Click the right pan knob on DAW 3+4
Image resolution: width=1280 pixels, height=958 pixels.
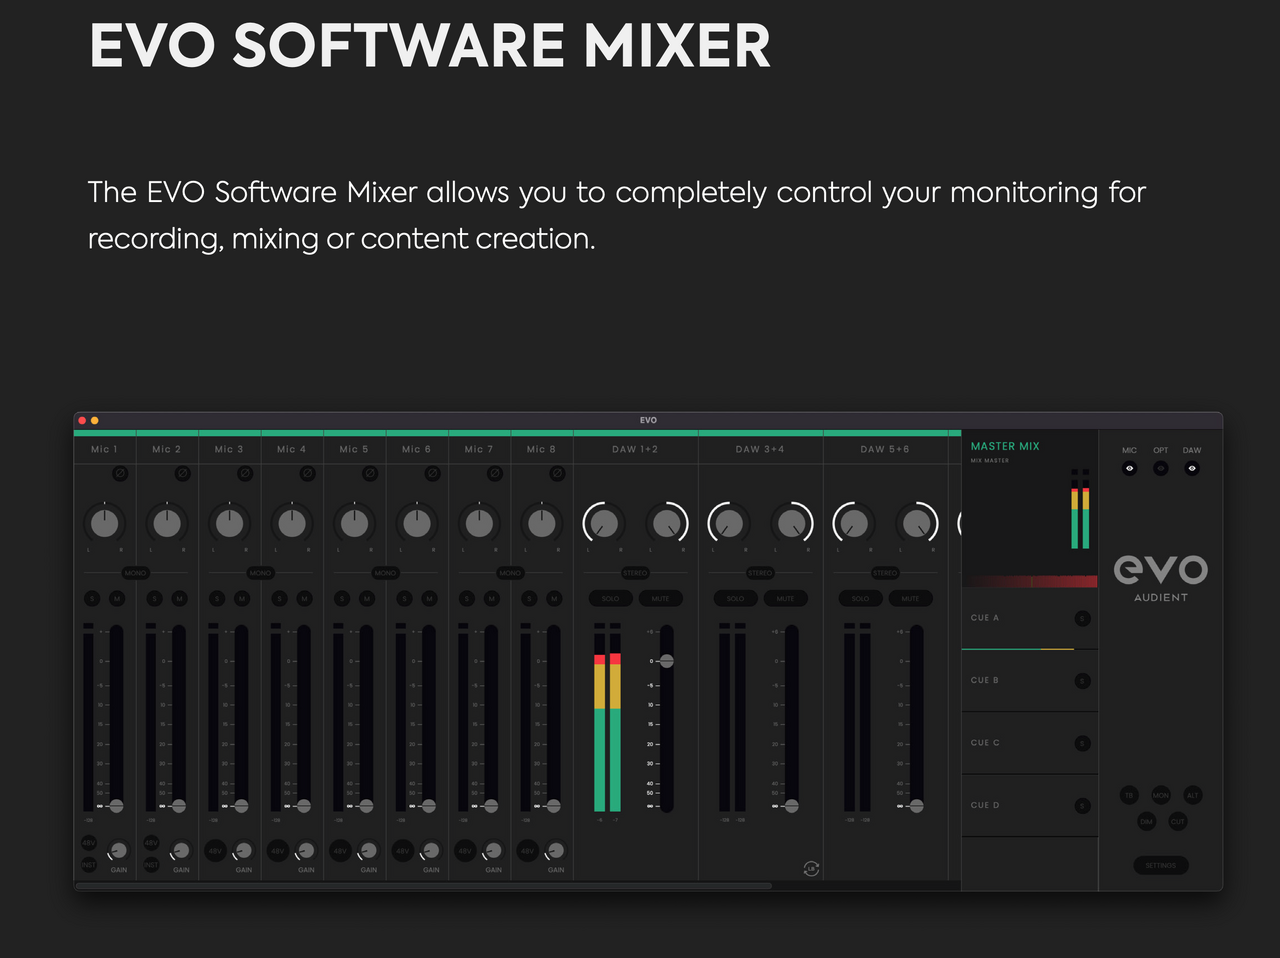pyautogui.click(x=792, y=523)
